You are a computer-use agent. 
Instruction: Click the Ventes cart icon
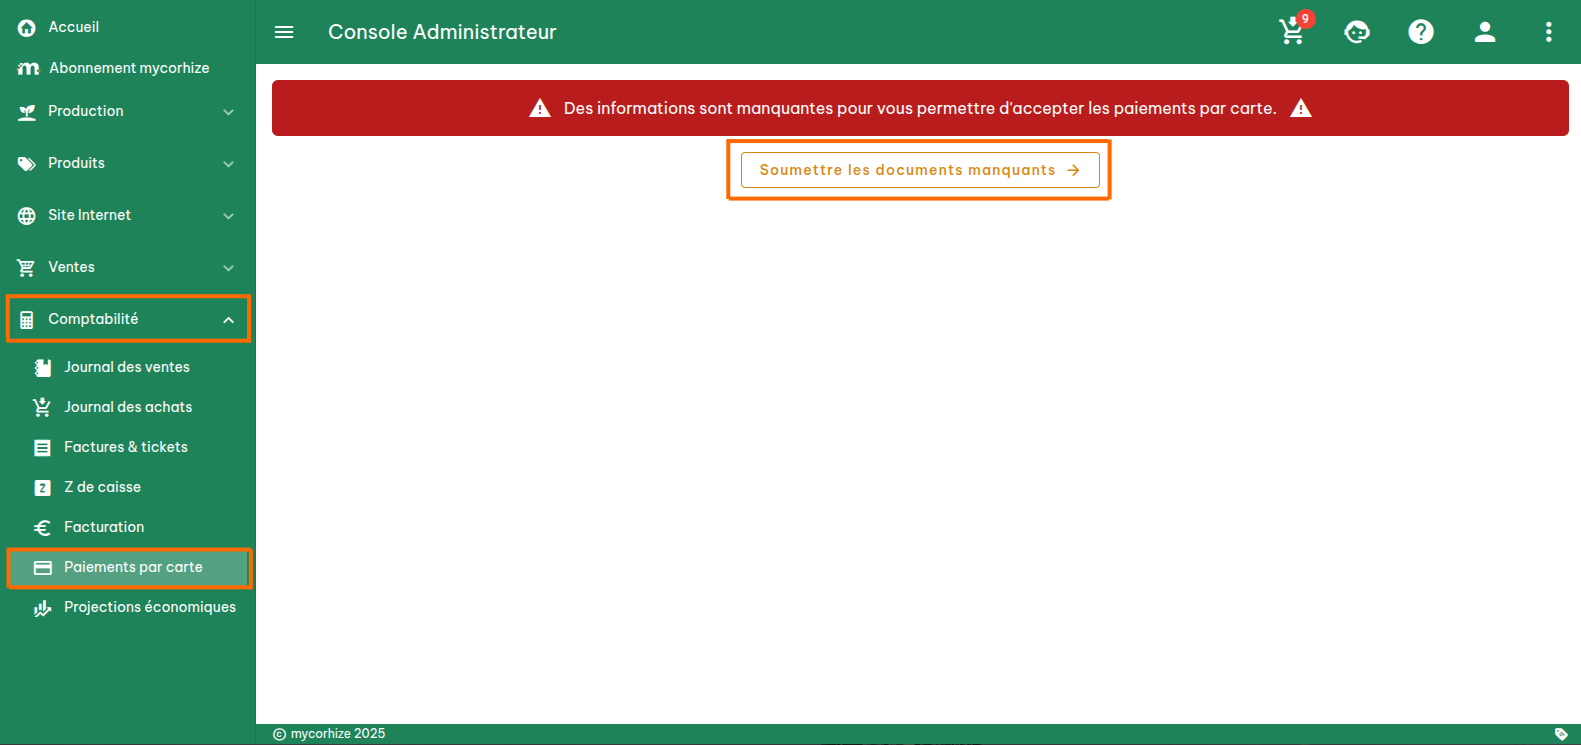27,268
